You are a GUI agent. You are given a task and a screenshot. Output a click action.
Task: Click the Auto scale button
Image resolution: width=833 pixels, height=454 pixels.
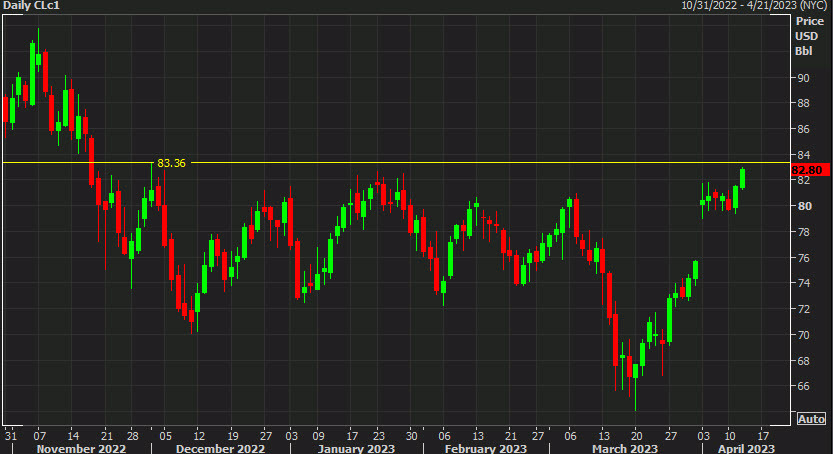pyautogui.click(x=811, y=419)
